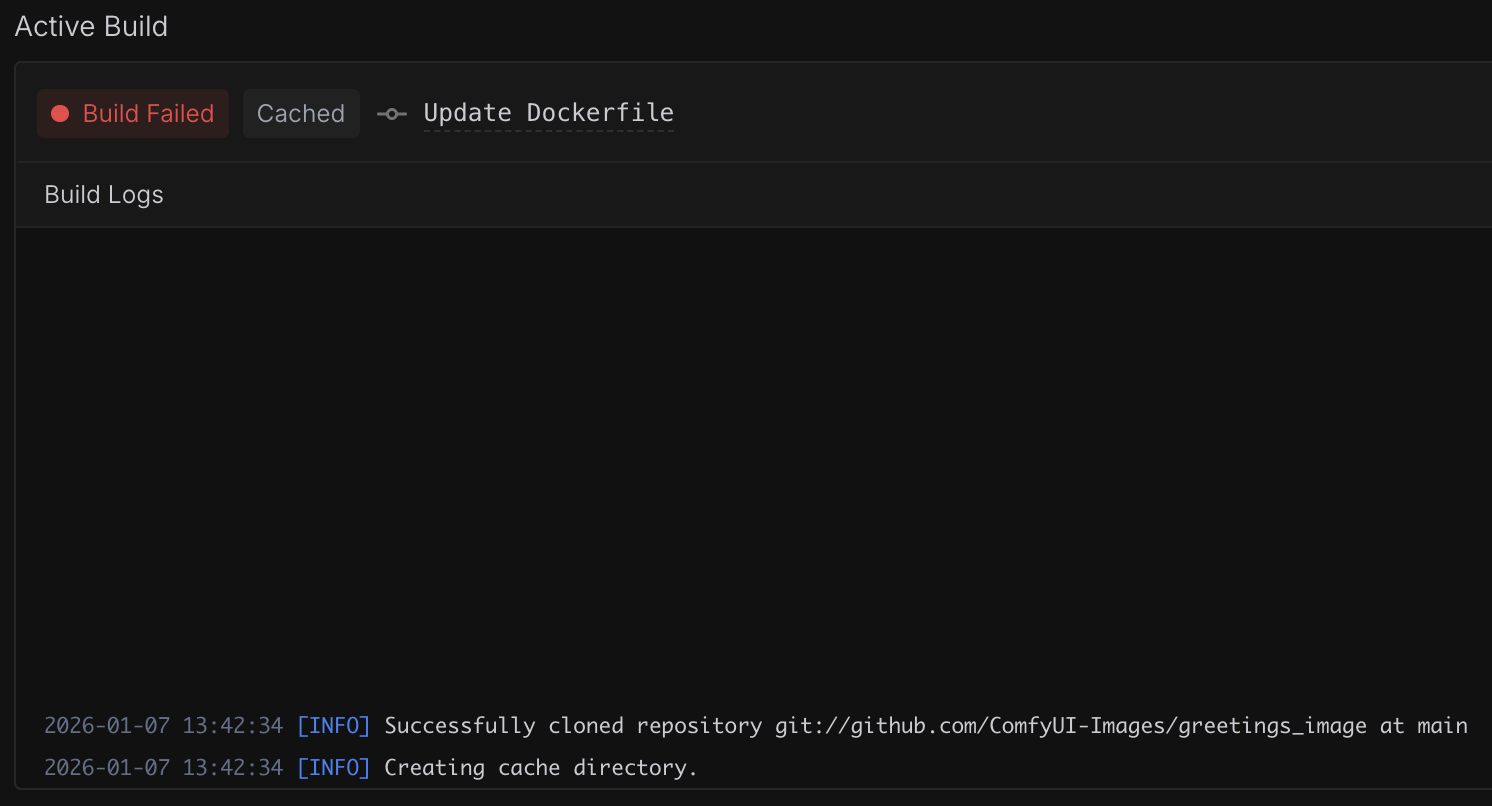
Task: Open the Update Dockerfile commit
Action: [x=549, y=113]
